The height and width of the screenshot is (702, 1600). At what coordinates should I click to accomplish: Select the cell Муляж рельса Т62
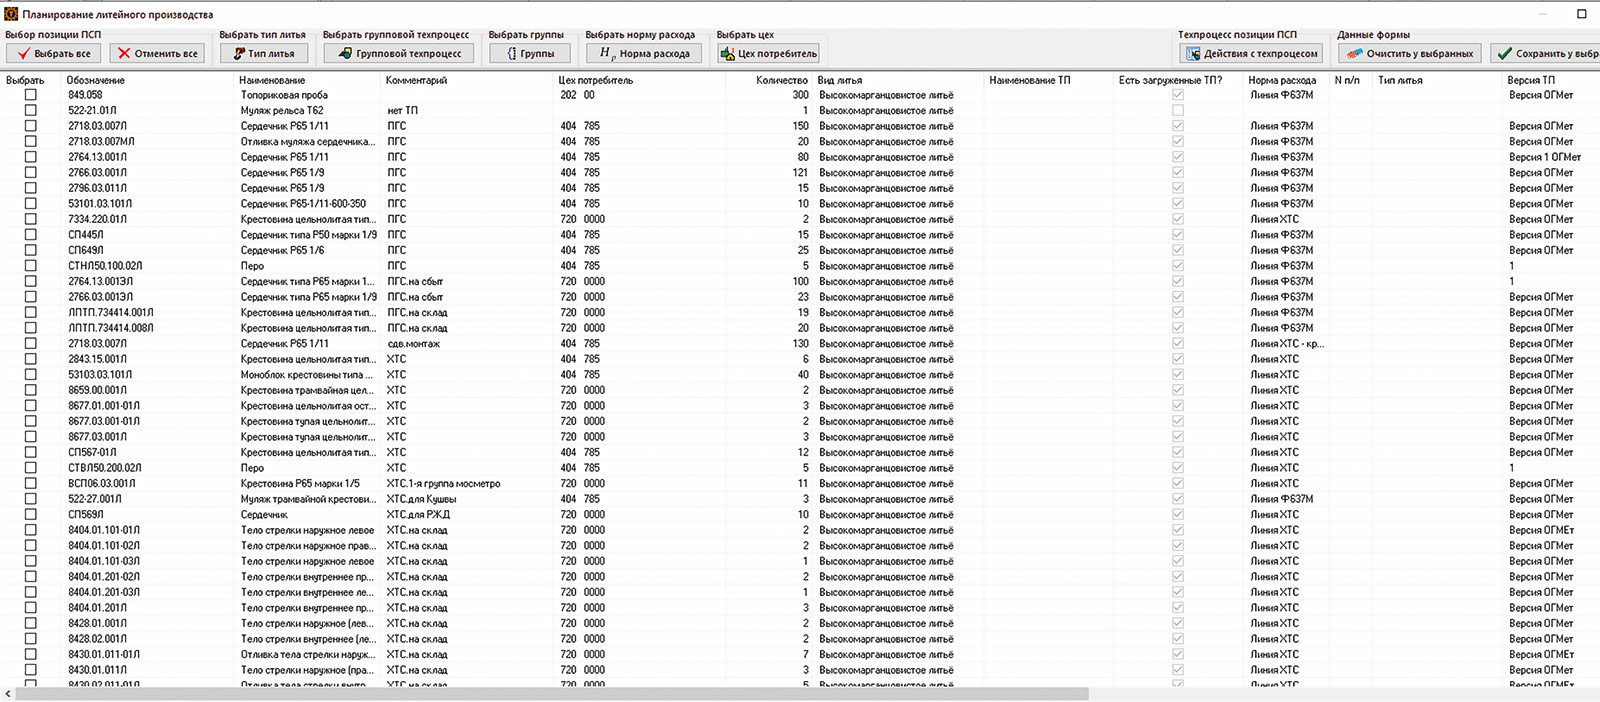click(x=282, y=110)
